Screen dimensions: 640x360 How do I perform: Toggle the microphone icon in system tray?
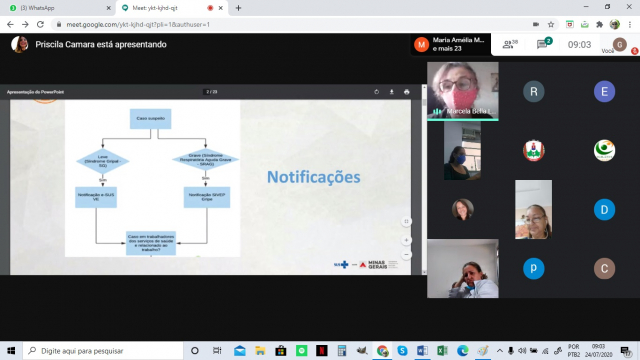tap(511, 351)
